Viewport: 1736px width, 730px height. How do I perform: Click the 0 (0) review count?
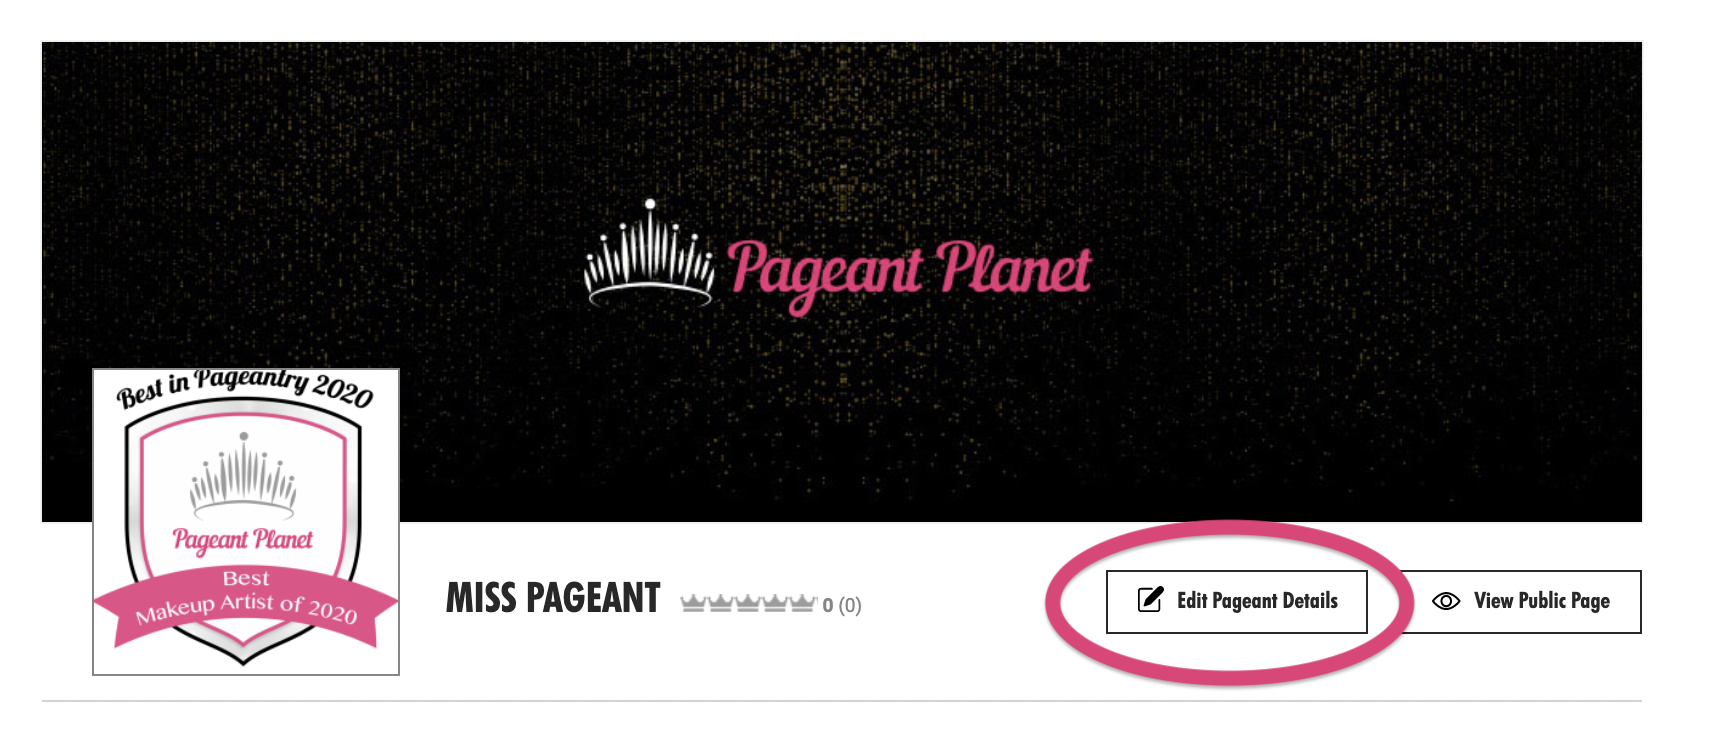pos(842,605)
